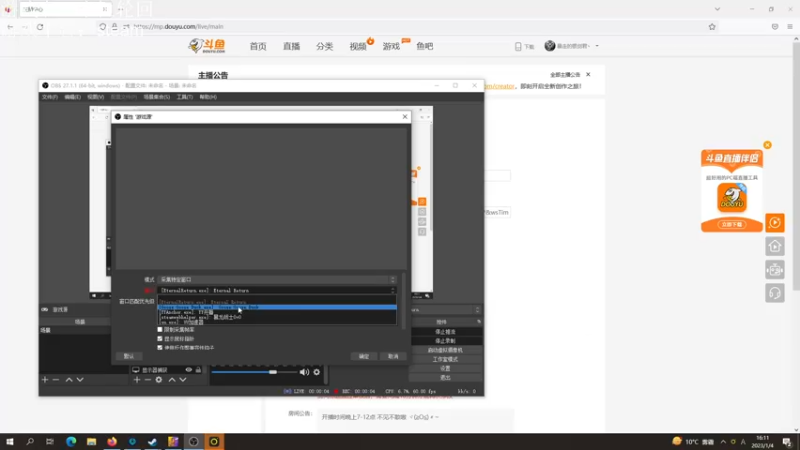Open OBS 设置 settings button
Screen dimensions: 800x450
coord(445,368)
